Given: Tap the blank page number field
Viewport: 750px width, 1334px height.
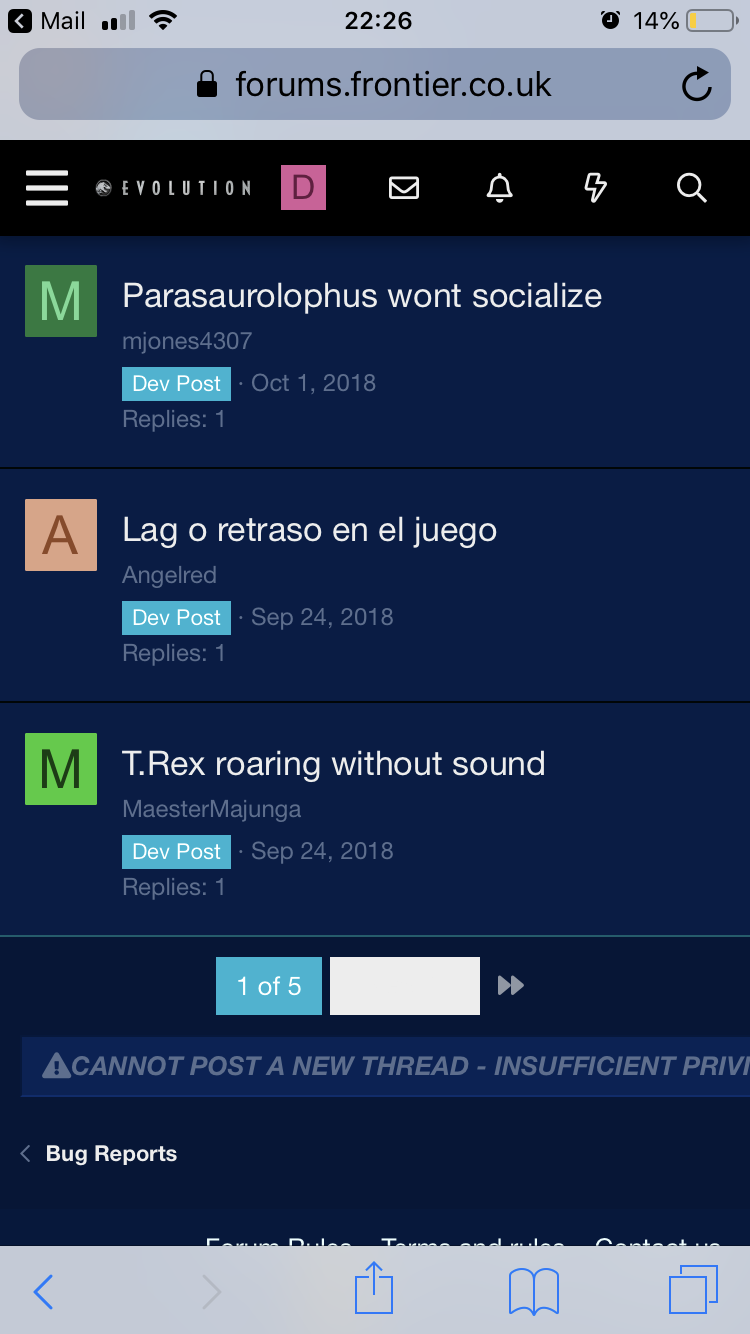Looking at the screenshot, I should (405, 986).
